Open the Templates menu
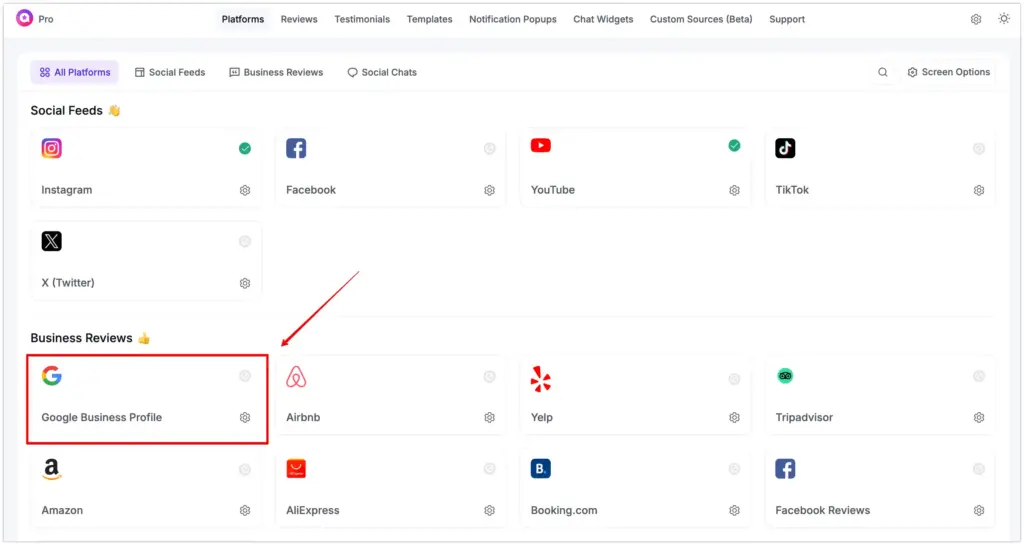Image resolution: width=1024 pixels, height=545 pixels. point(430,20)
